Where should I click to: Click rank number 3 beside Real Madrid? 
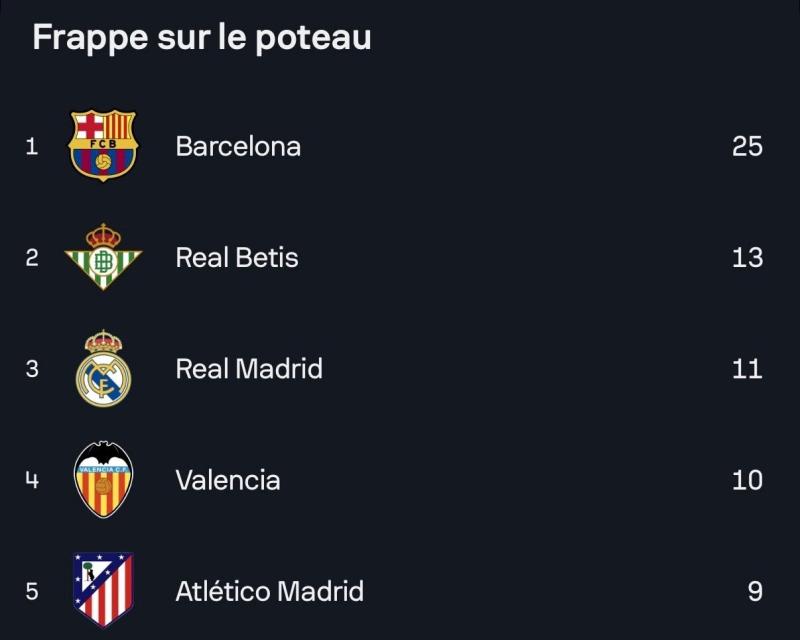click(x=32, y=369)
